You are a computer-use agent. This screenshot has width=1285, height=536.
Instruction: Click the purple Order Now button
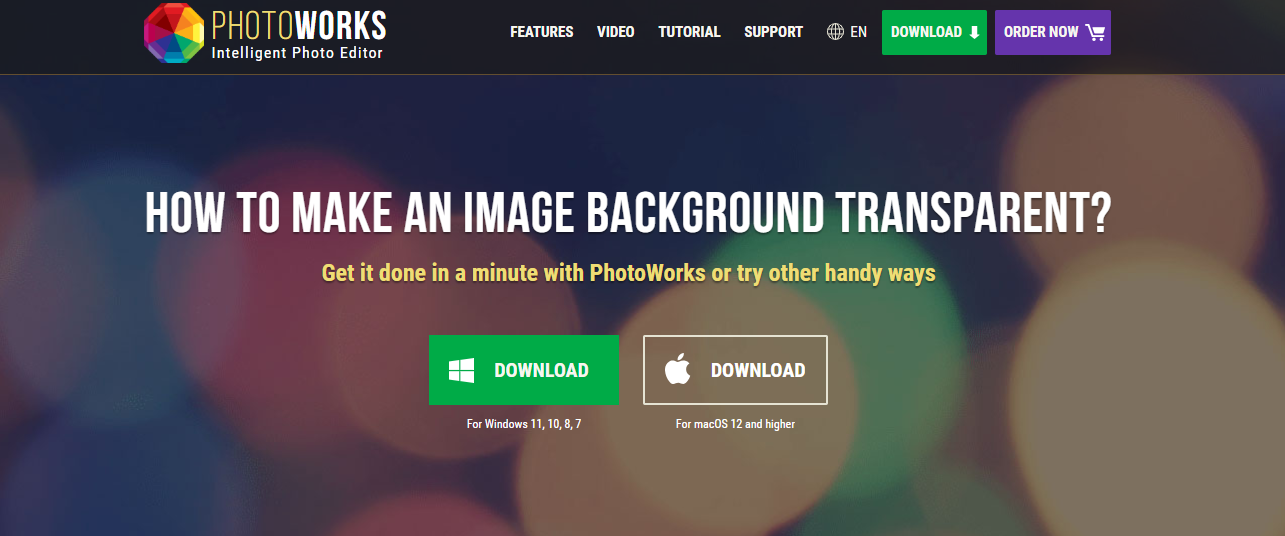click(x=1053, y=32)
